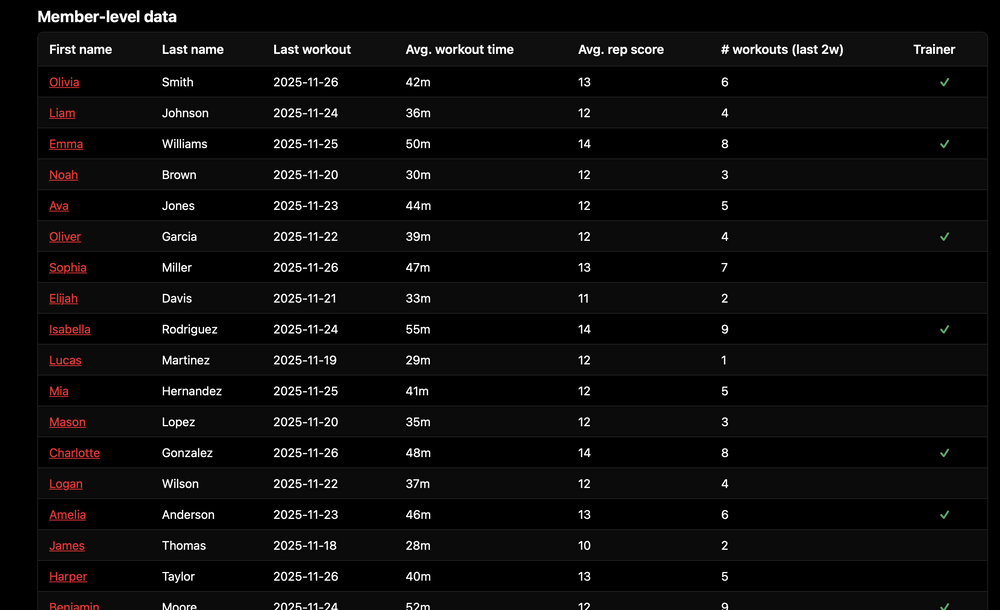Viewport: 1000px width, 610px height.
Task: Sort by the Last workout column header
Action: 312,50
